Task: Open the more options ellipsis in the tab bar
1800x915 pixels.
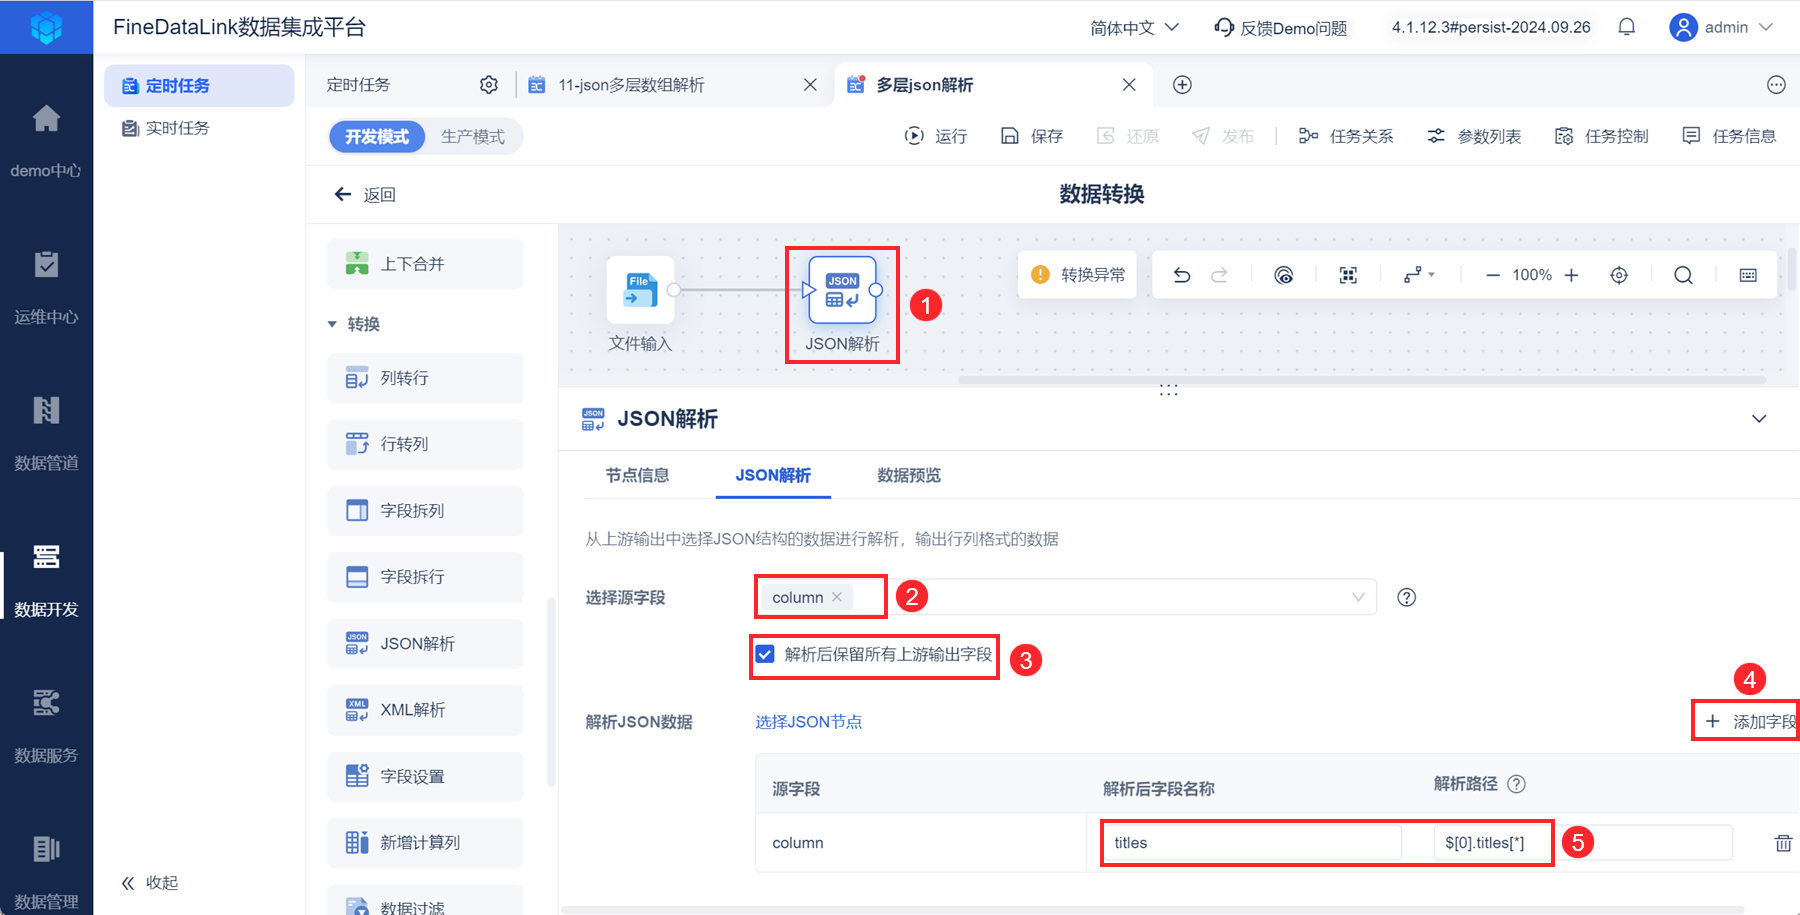Action: coord(1776,85)
